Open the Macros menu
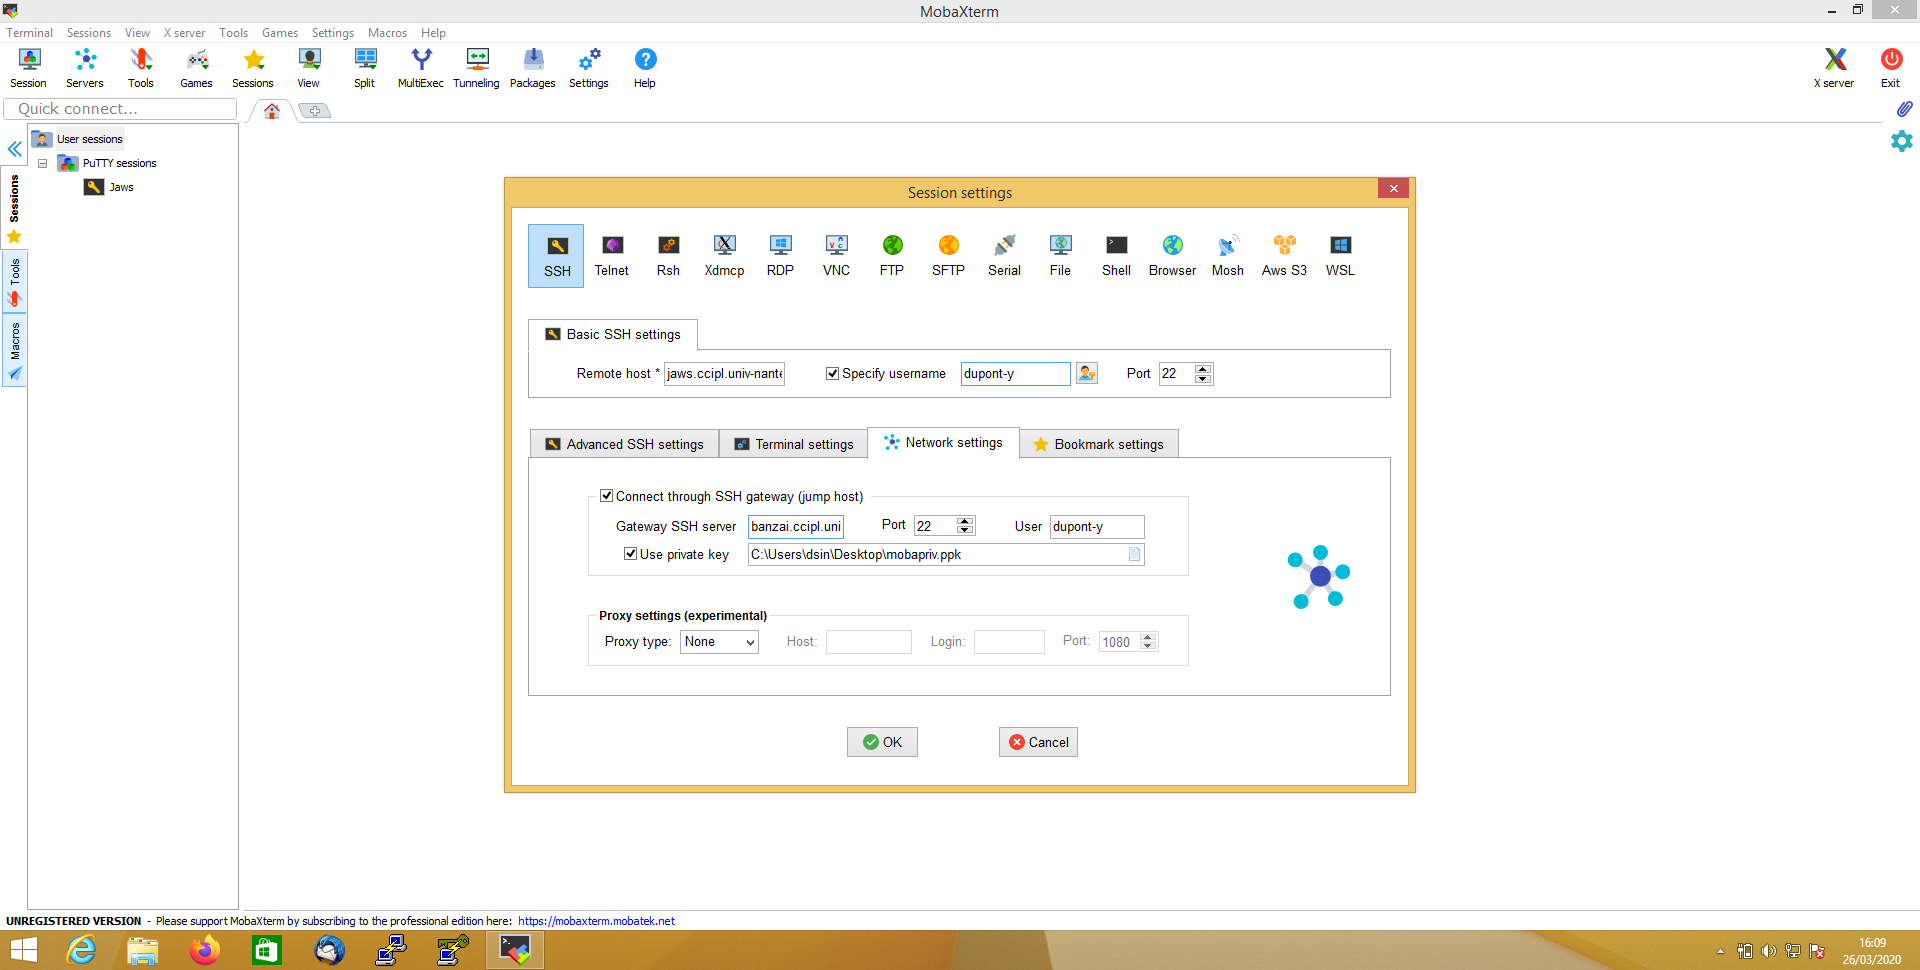Screen dimensions: 1920x970 pos(387,33)
